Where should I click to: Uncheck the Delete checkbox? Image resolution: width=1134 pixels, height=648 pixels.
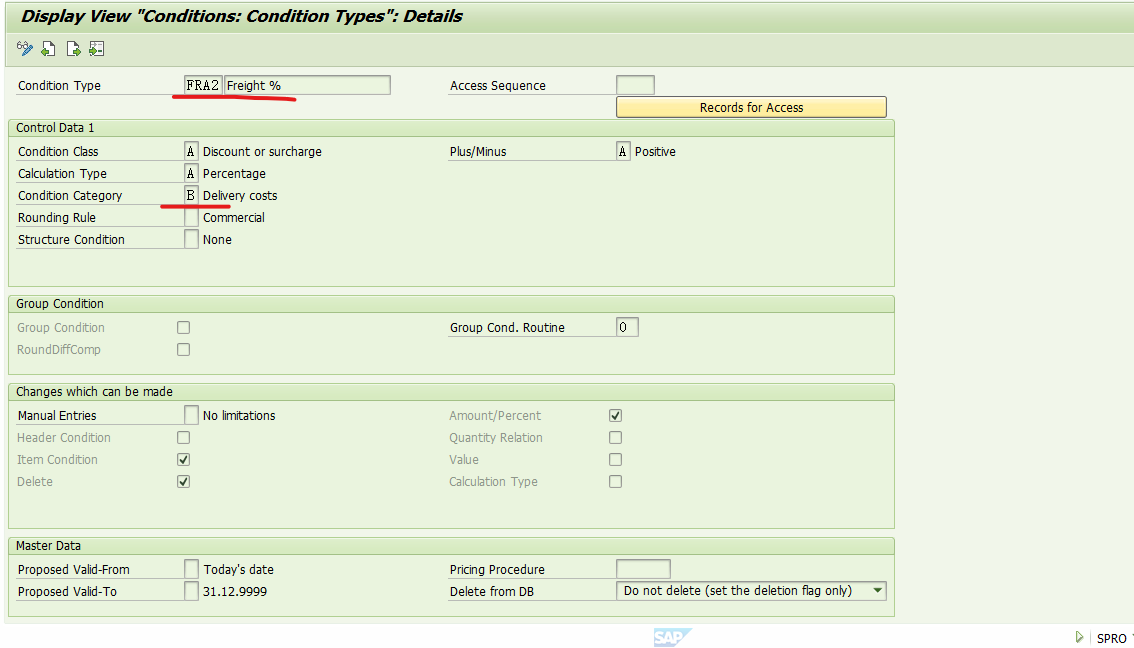click(x=184, y=482)
